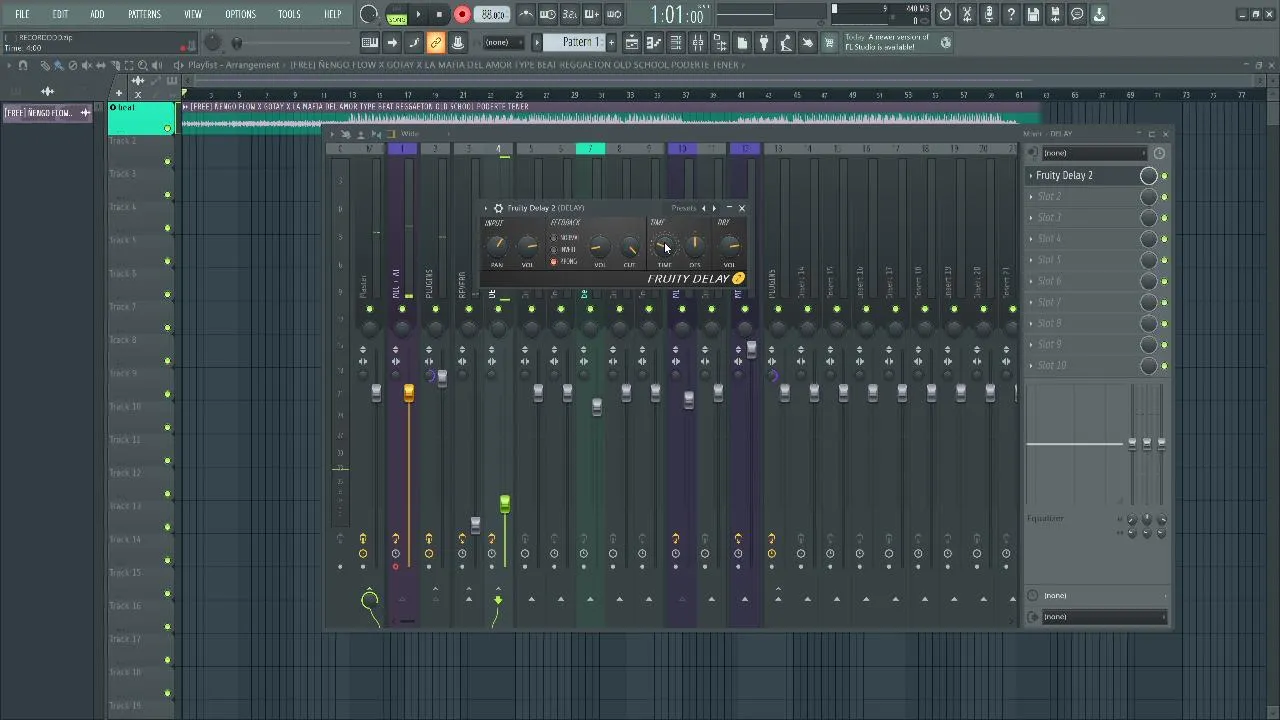Click the tempo display field
Image resolution: width=1280 pixels, height=720 pixels.
coord(492,14)
